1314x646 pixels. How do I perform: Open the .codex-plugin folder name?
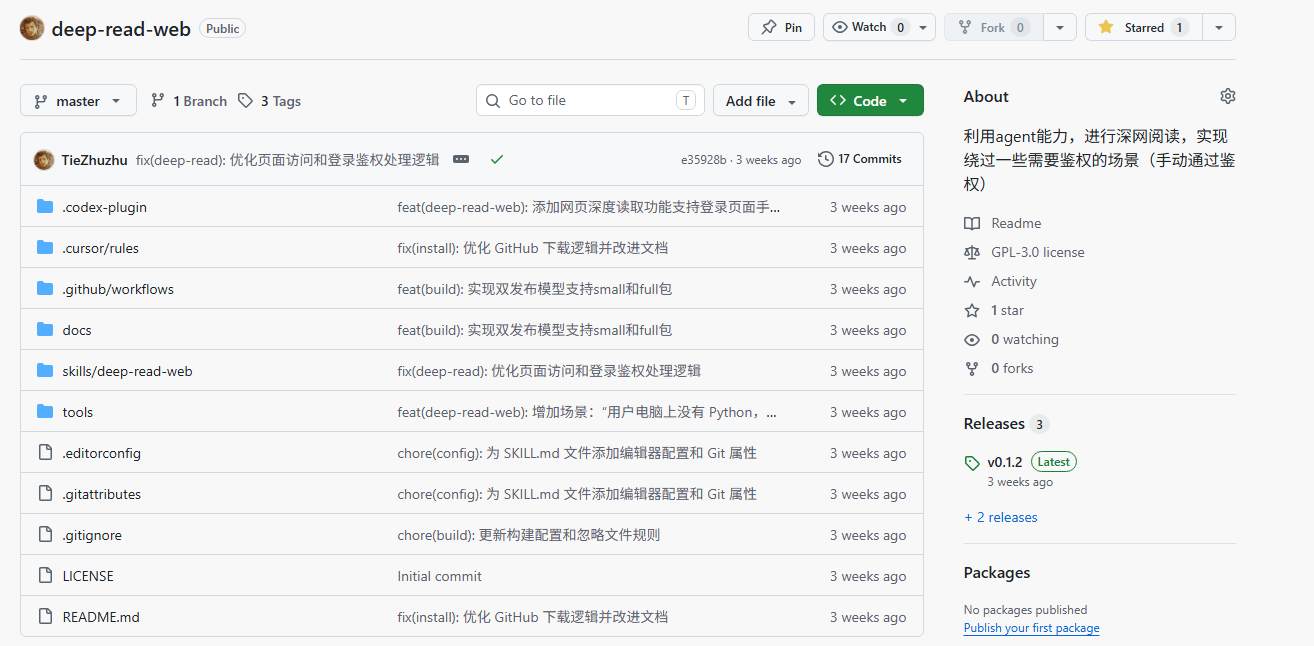105,207
